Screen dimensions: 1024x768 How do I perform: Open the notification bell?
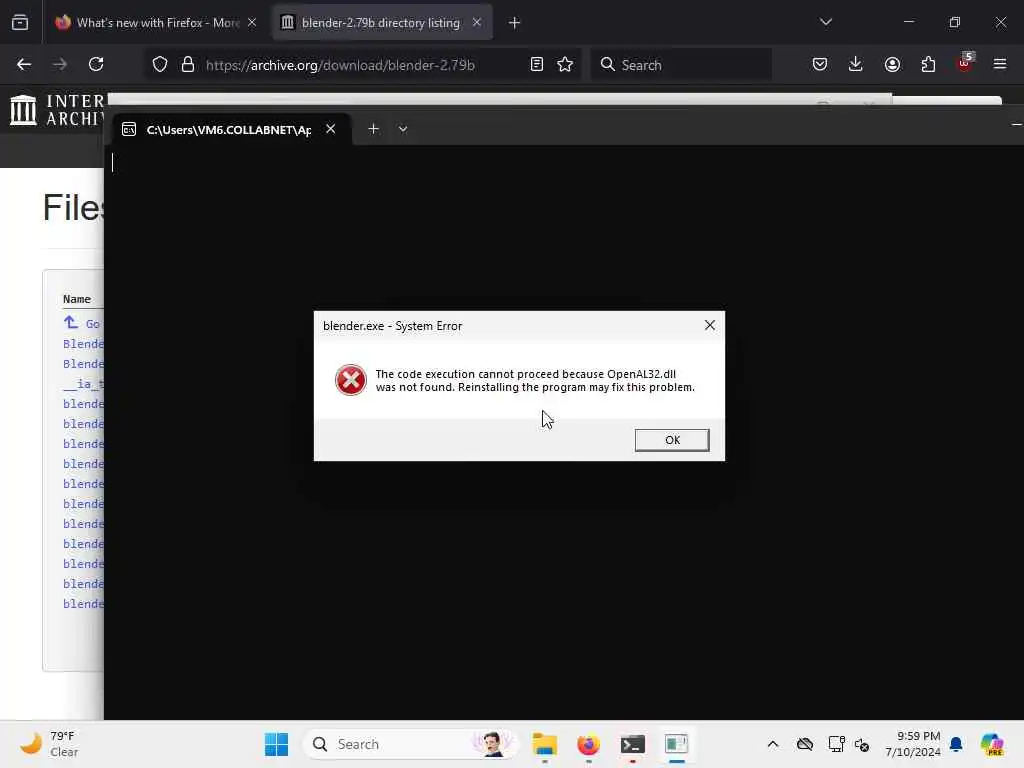pos(956,744)
